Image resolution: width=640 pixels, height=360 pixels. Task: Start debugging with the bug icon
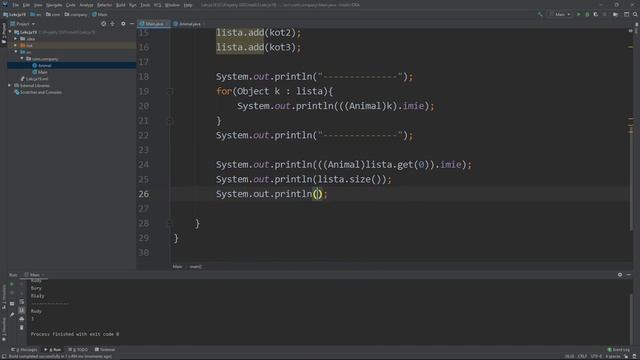587,14
